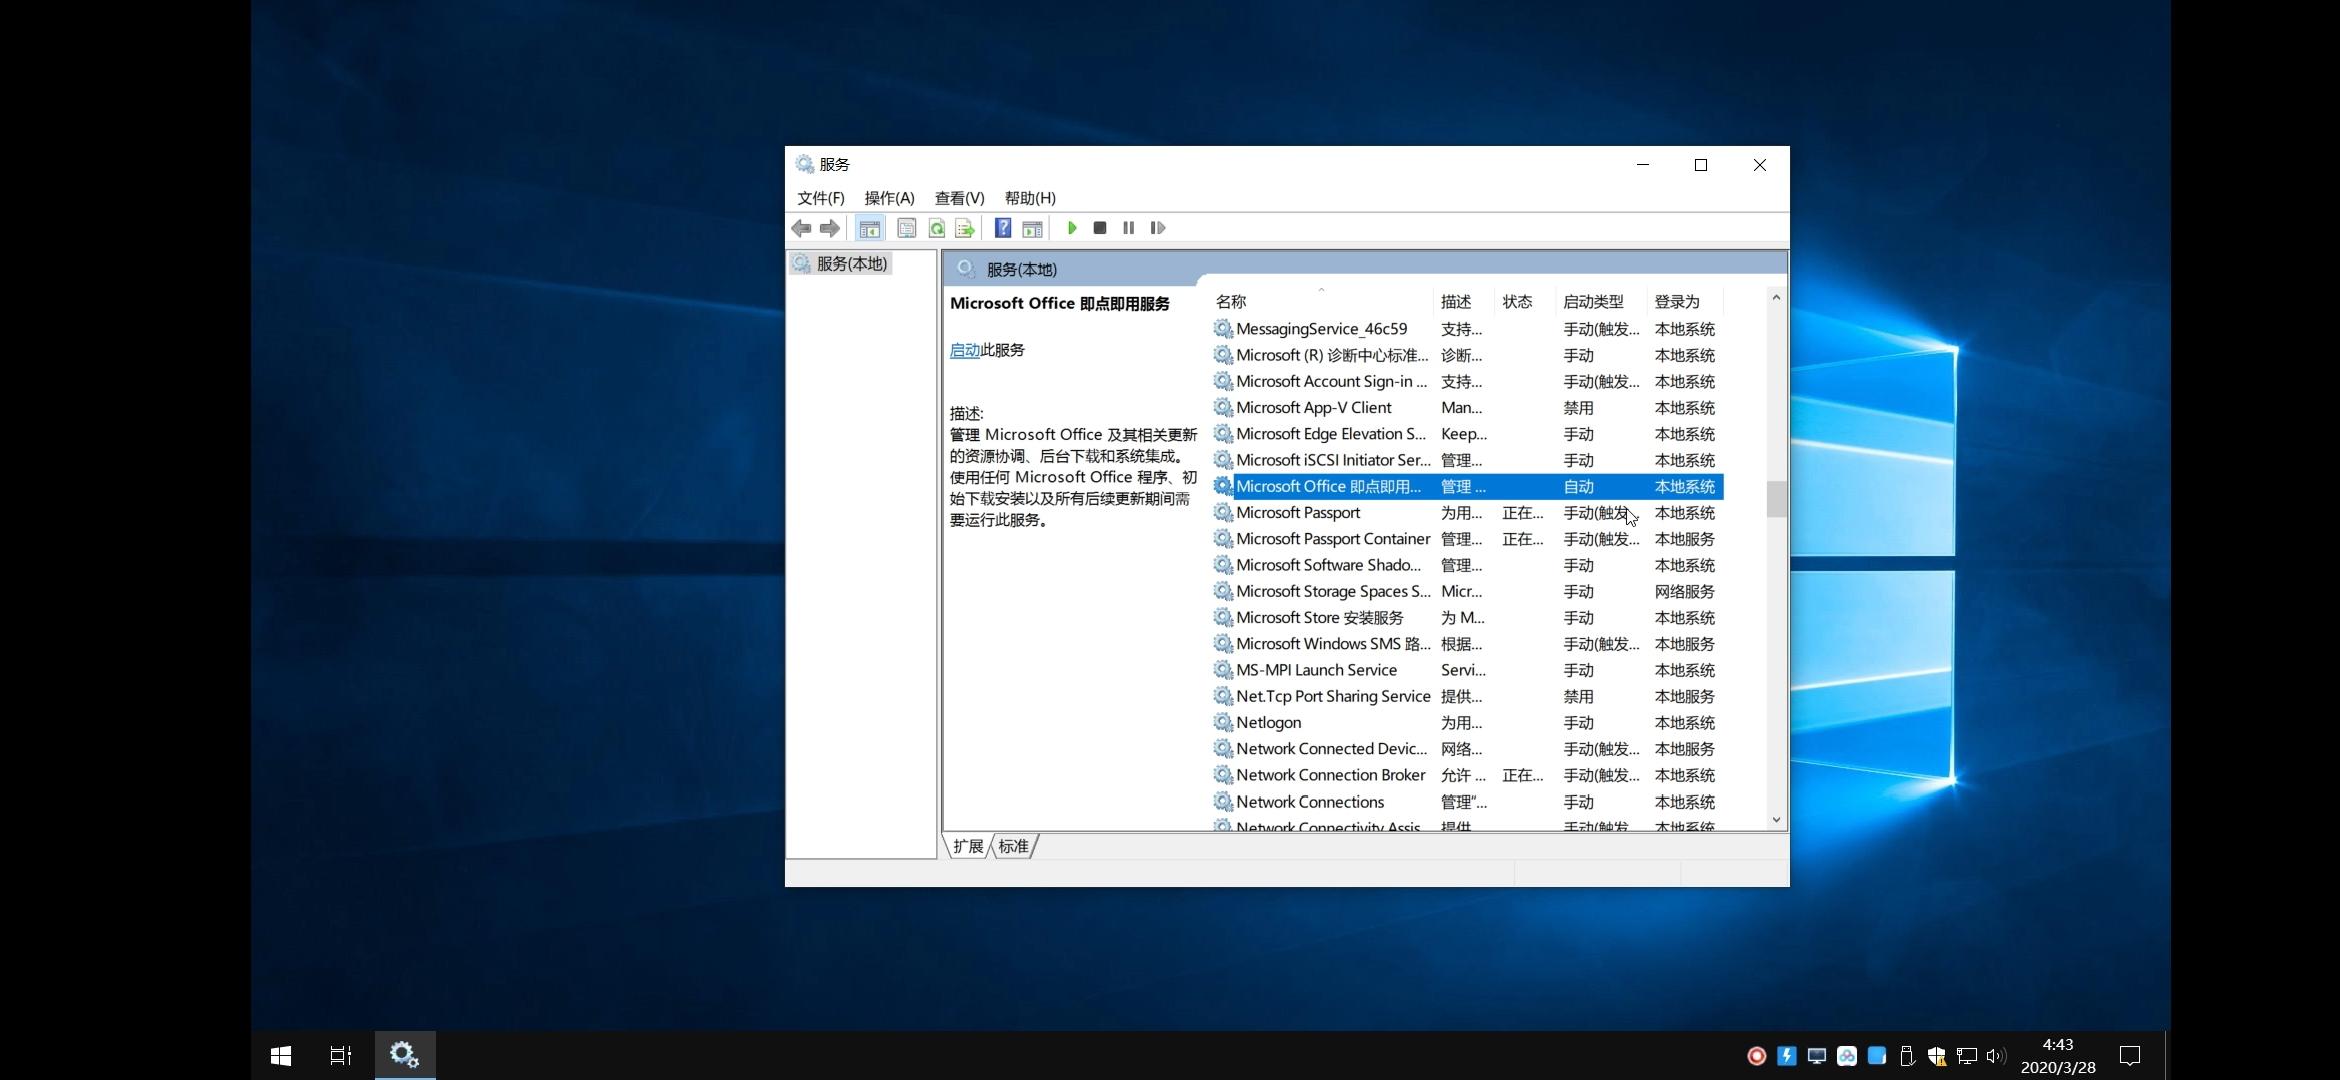Select Microsoft (R) 诊断中心标准 service row
The width and height of the screenshot is (2340, 1080).
click(x=1467, y=355)
